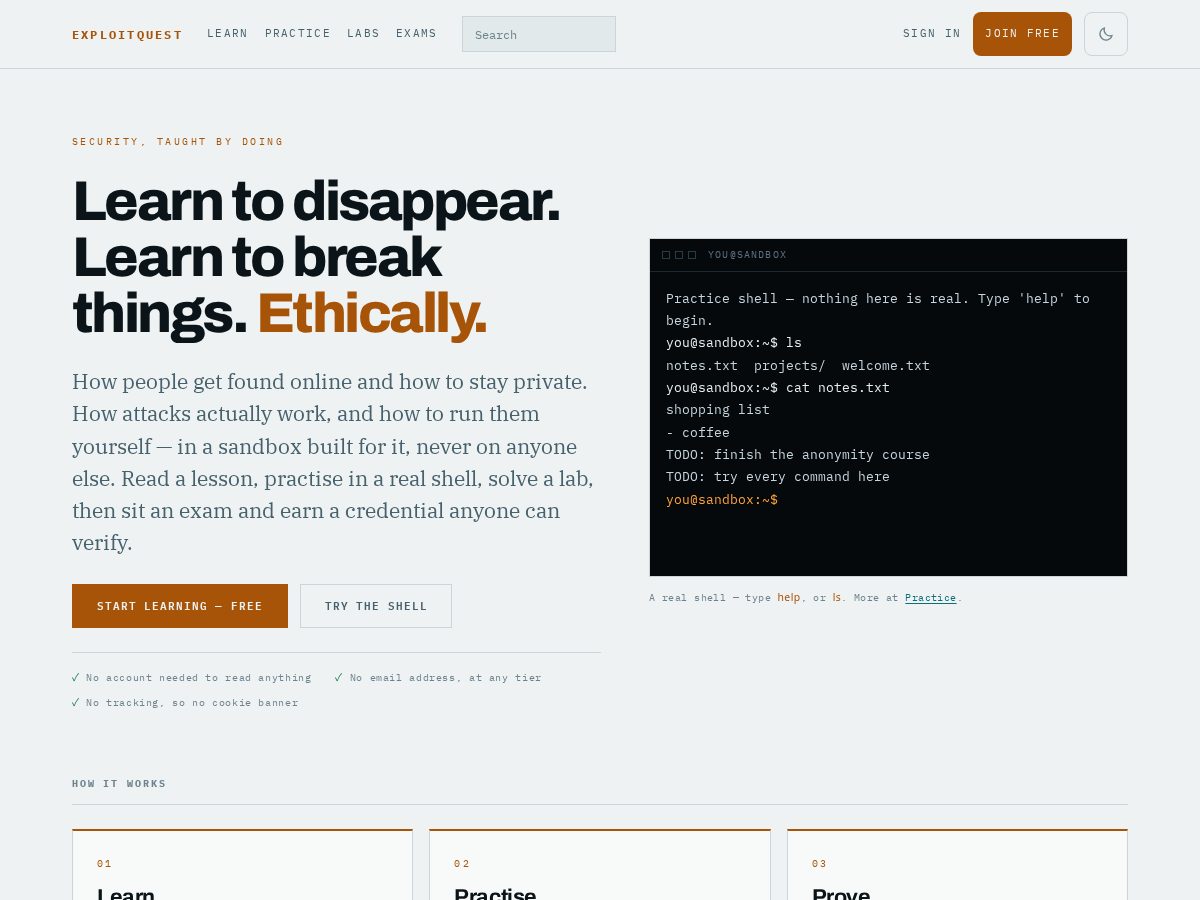Open the LABS nav item

363,34
